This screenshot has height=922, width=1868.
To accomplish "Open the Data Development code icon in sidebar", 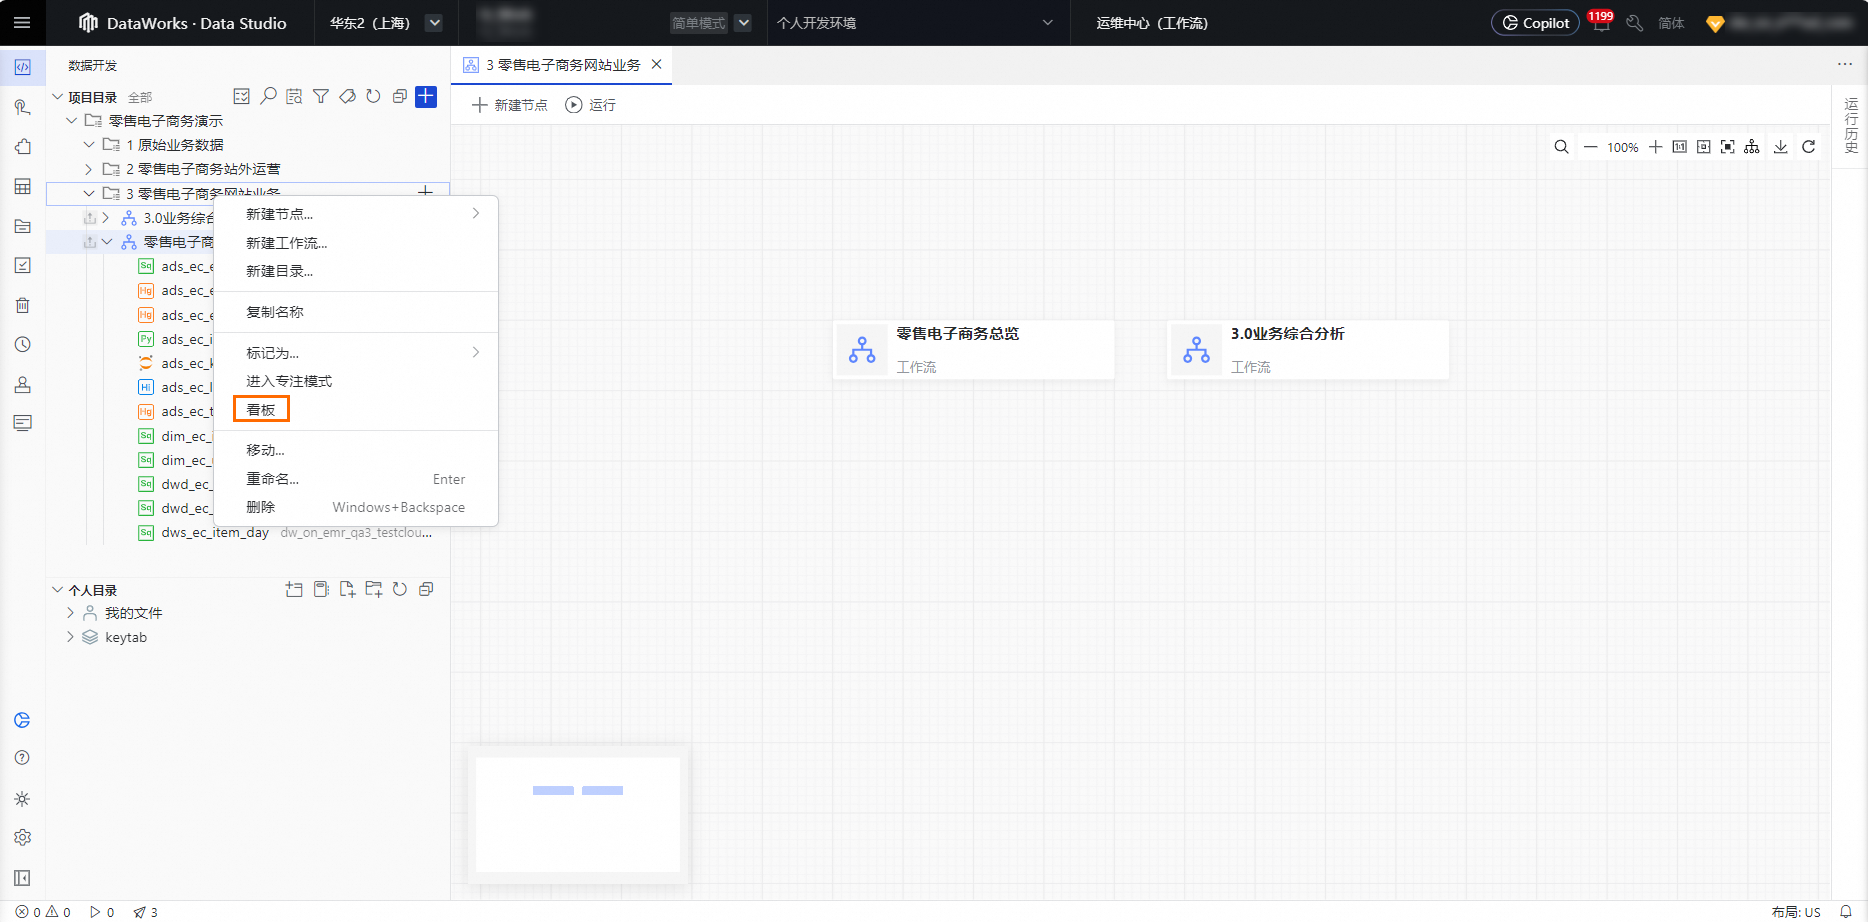I will point(22,67).
